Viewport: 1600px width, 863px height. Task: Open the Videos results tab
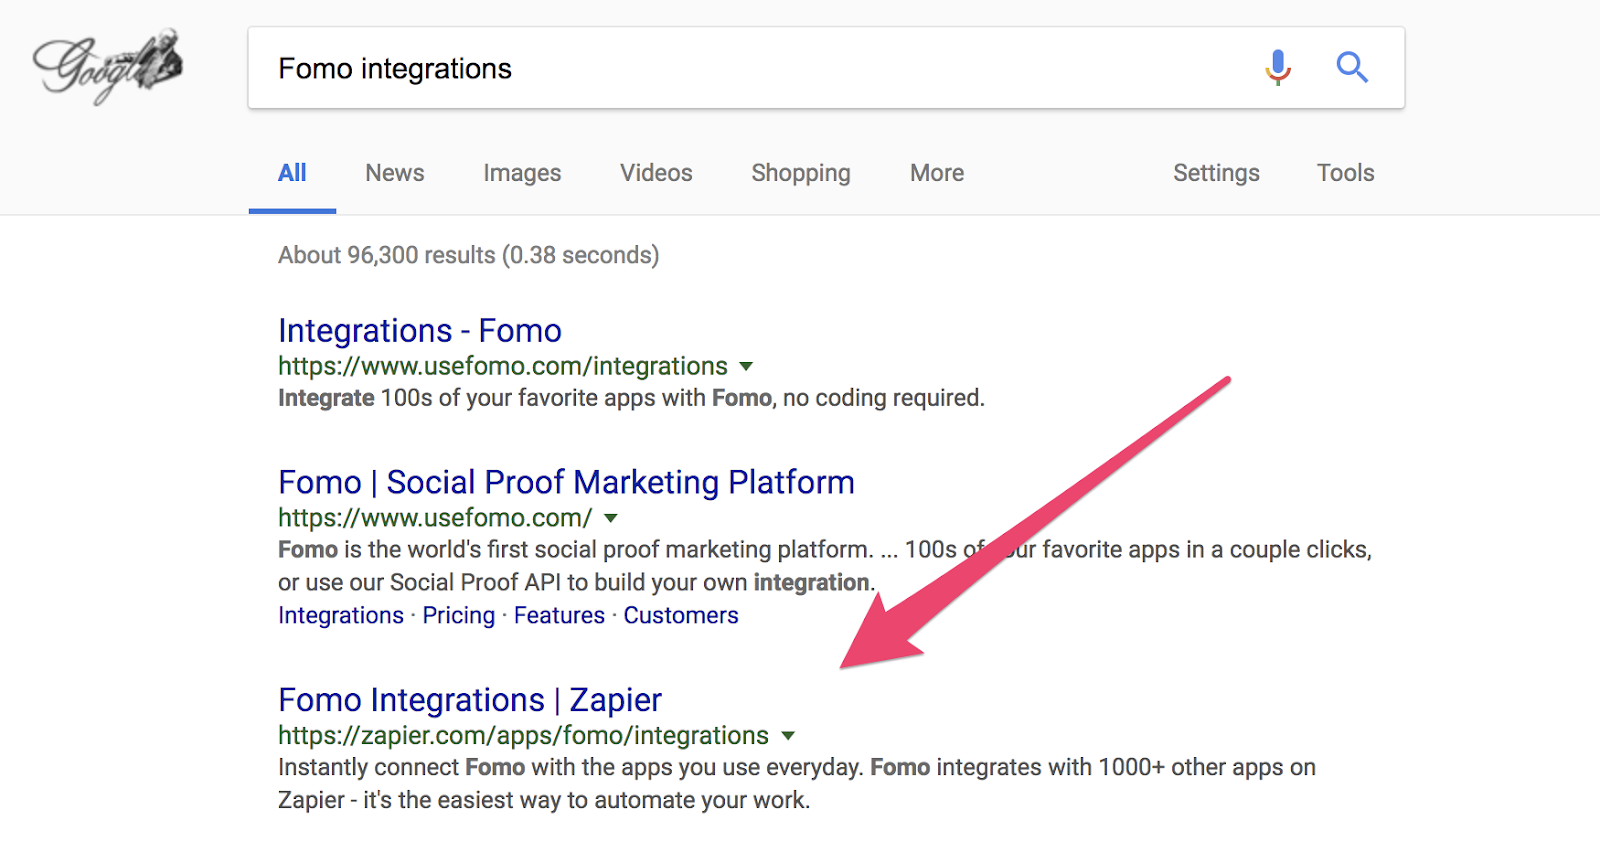[x=656, y=173]
